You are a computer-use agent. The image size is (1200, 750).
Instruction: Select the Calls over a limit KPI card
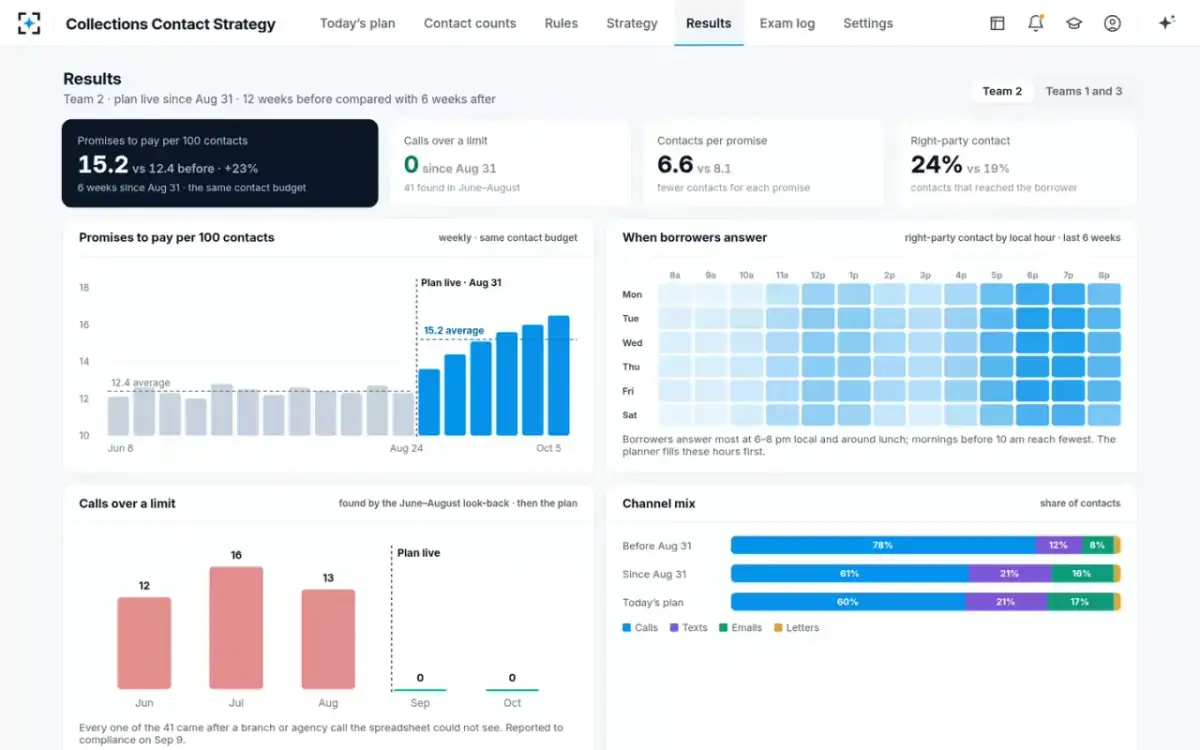coord(510,163)
